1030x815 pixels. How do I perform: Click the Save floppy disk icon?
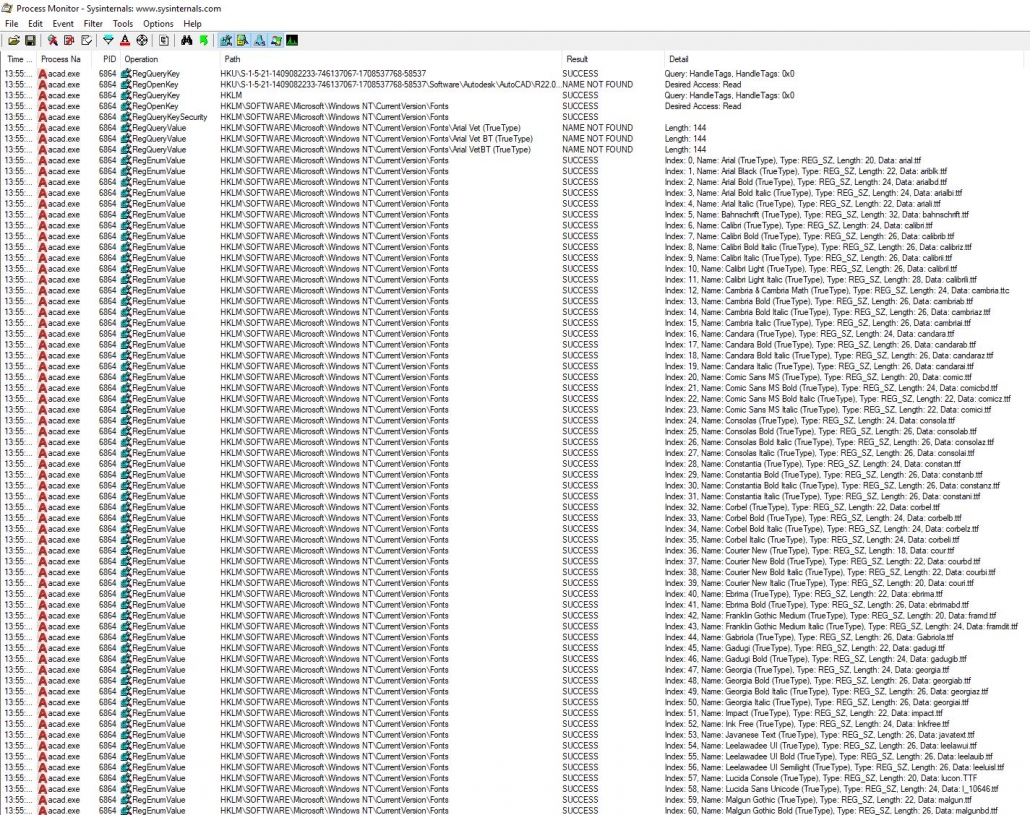coord(30,41)
